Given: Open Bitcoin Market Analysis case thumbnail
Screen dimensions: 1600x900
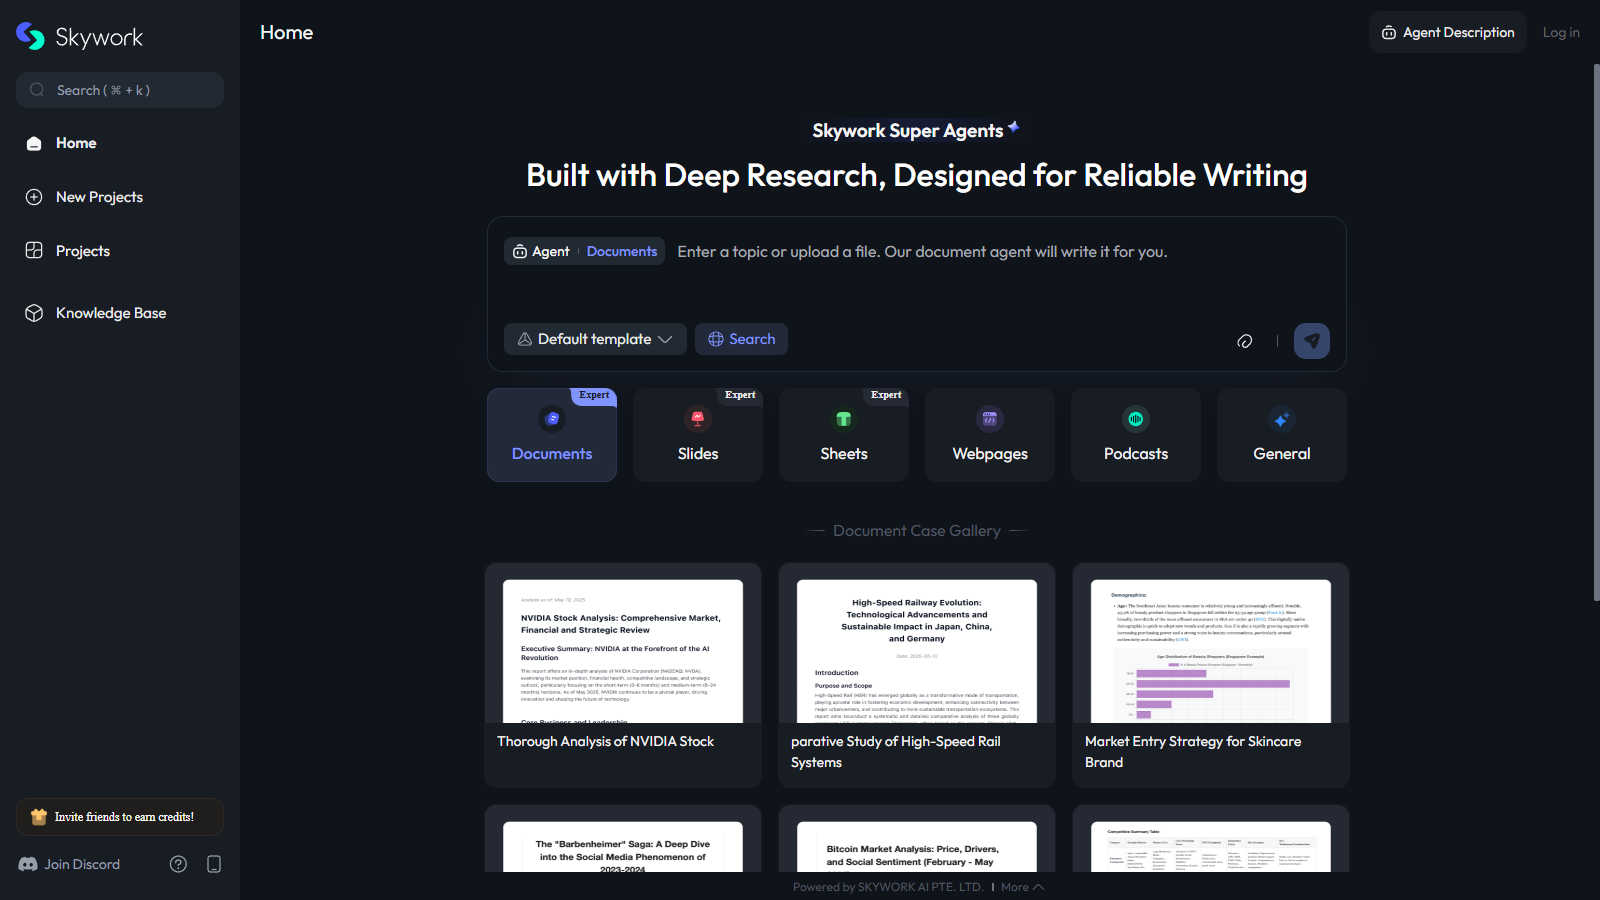Looking at the screenshot, I should point(917,847).
